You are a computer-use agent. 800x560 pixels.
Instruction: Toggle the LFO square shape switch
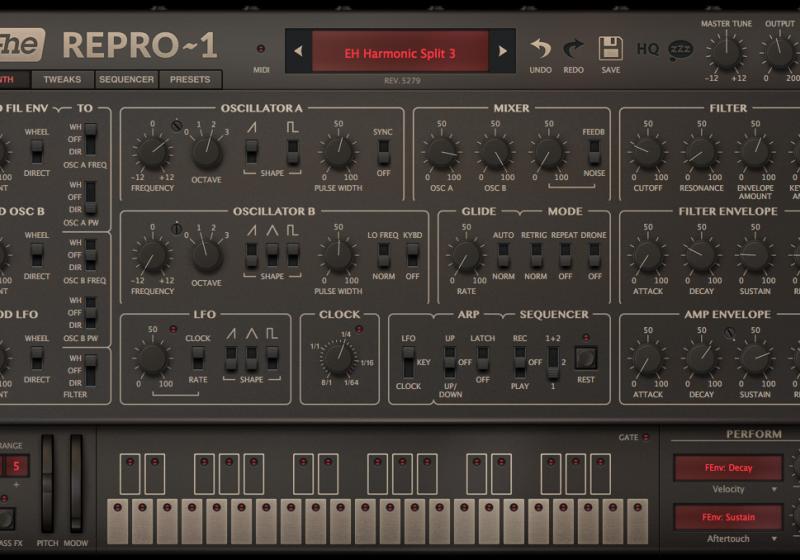(272, 358)
